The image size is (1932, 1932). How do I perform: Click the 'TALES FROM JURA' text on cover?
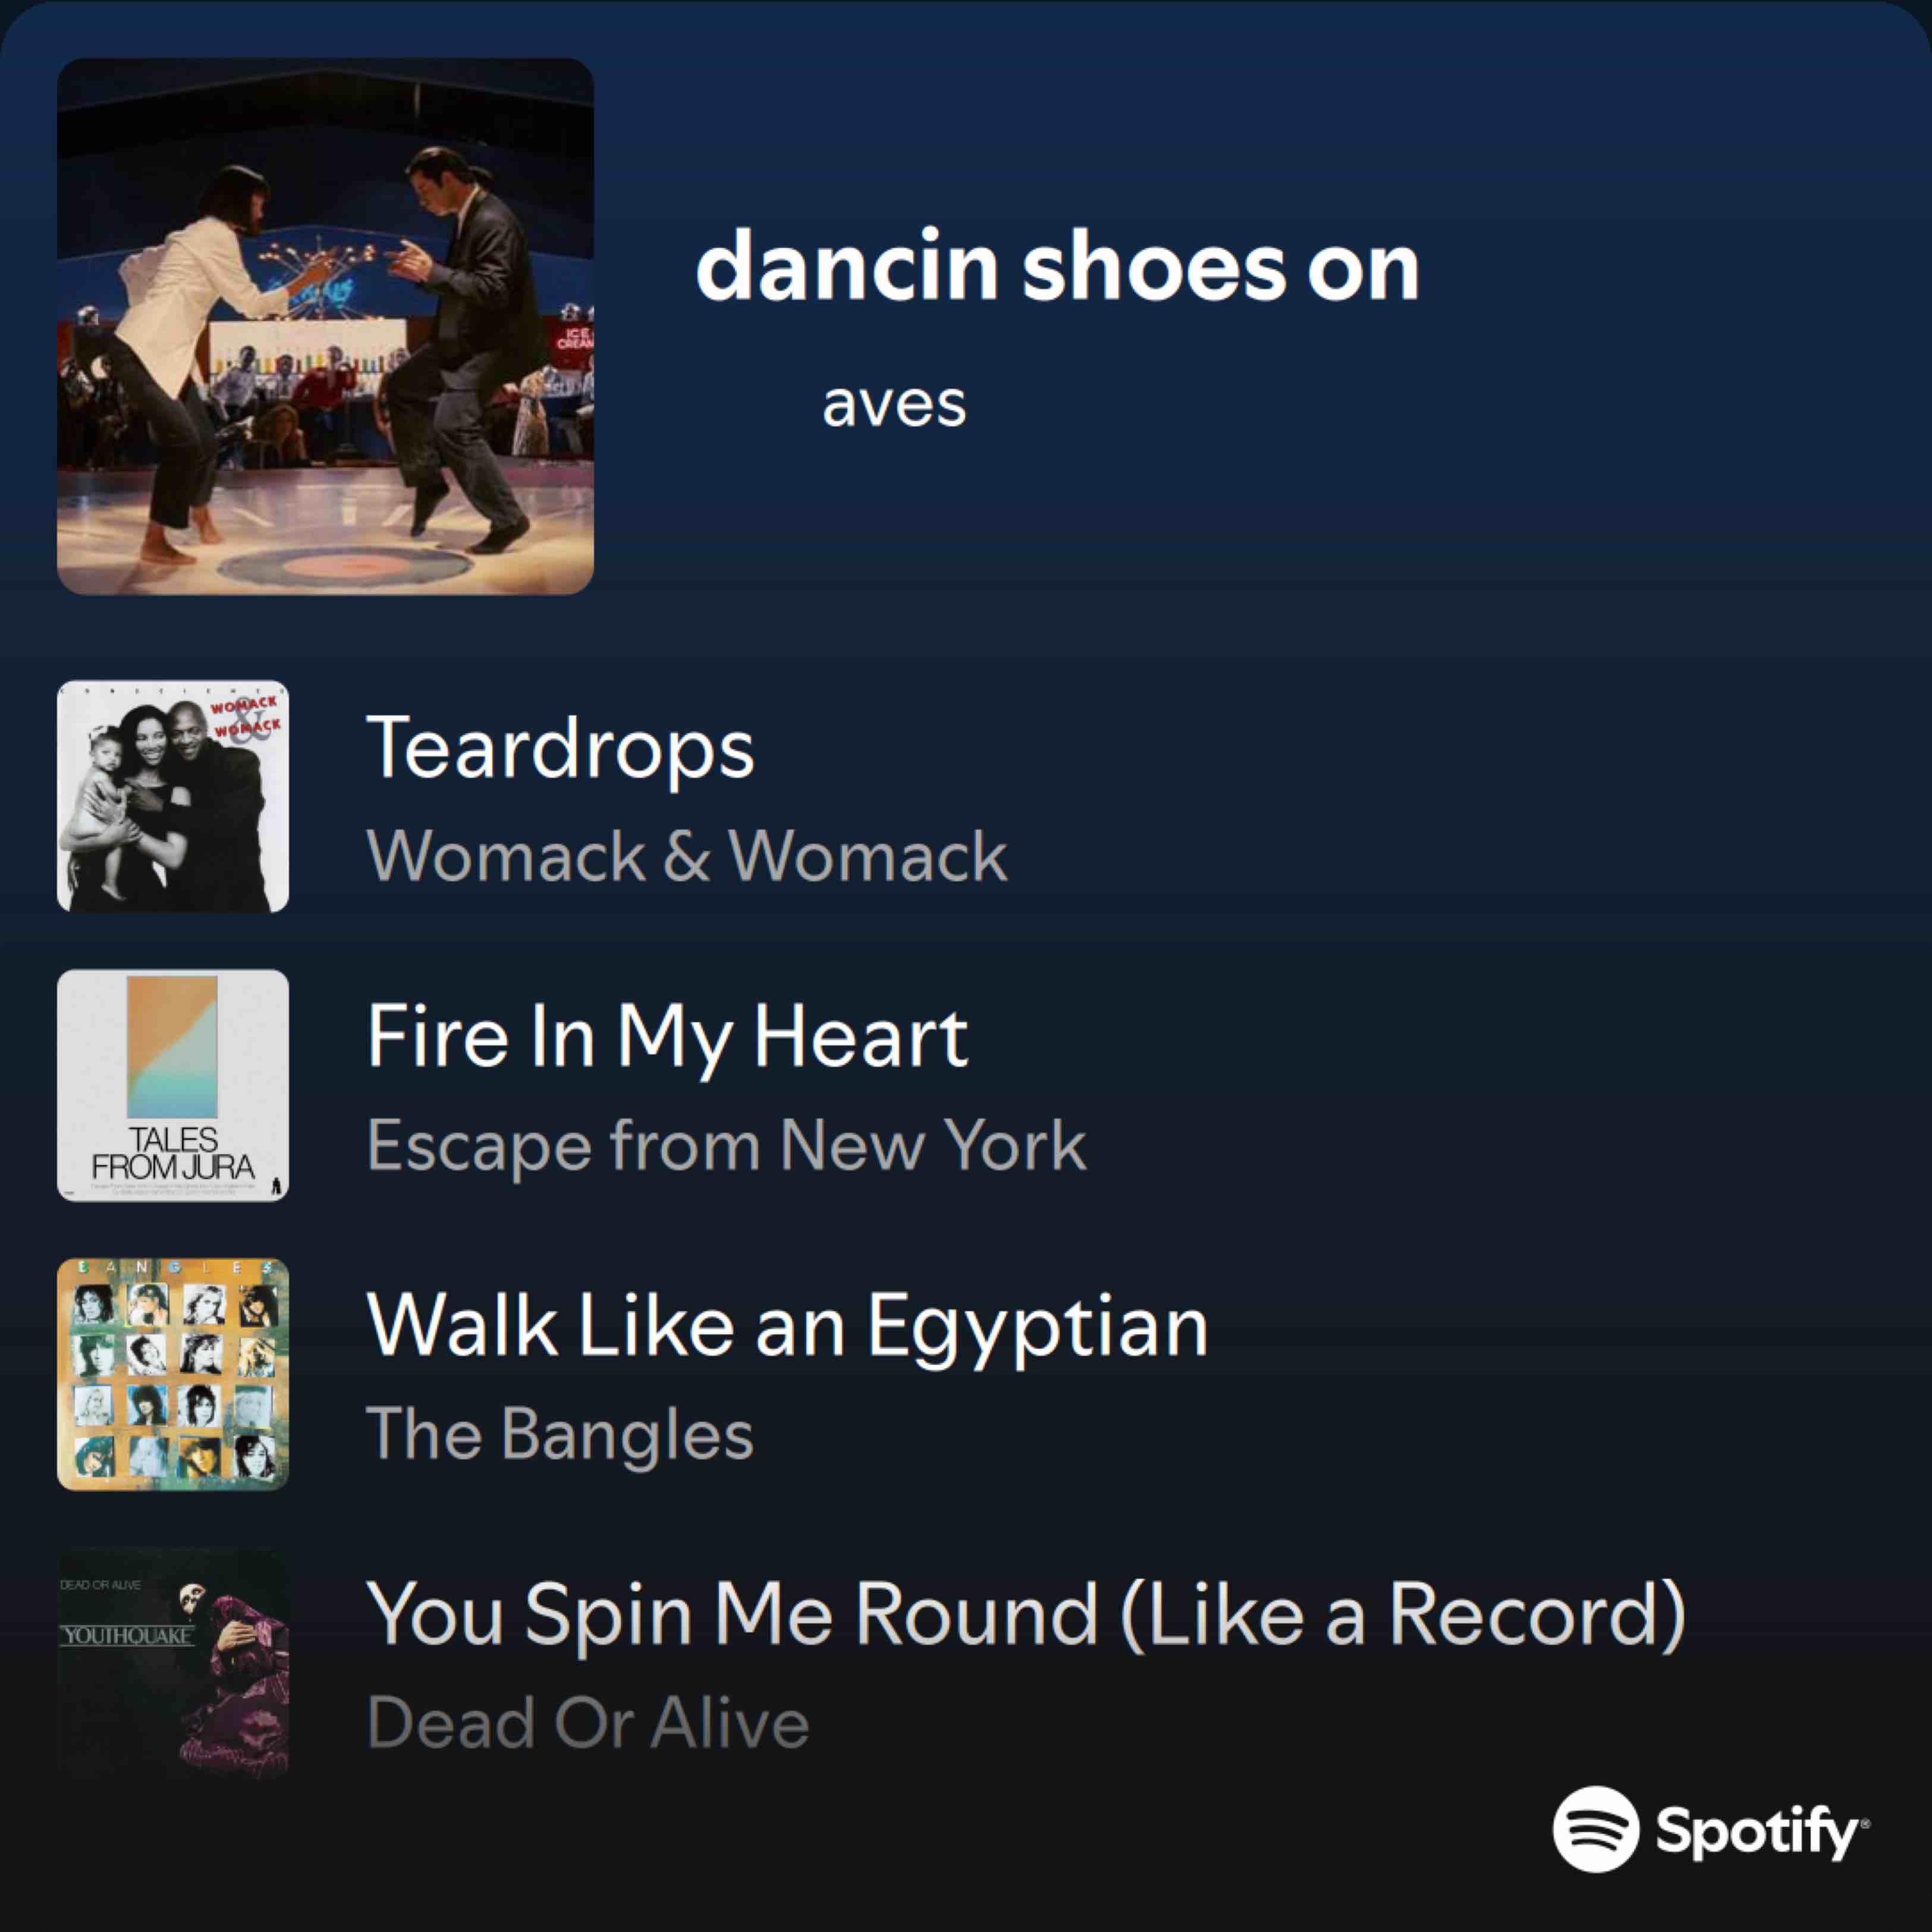click(173, 1153)
